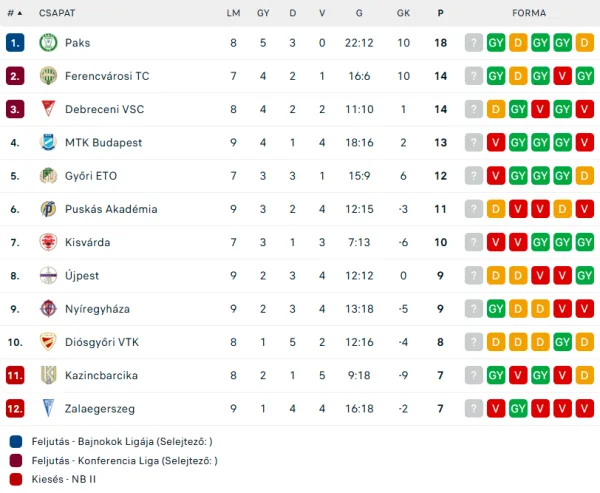Click the FORMA column header
The image size is (600, 493).
(x=528, y=13)
